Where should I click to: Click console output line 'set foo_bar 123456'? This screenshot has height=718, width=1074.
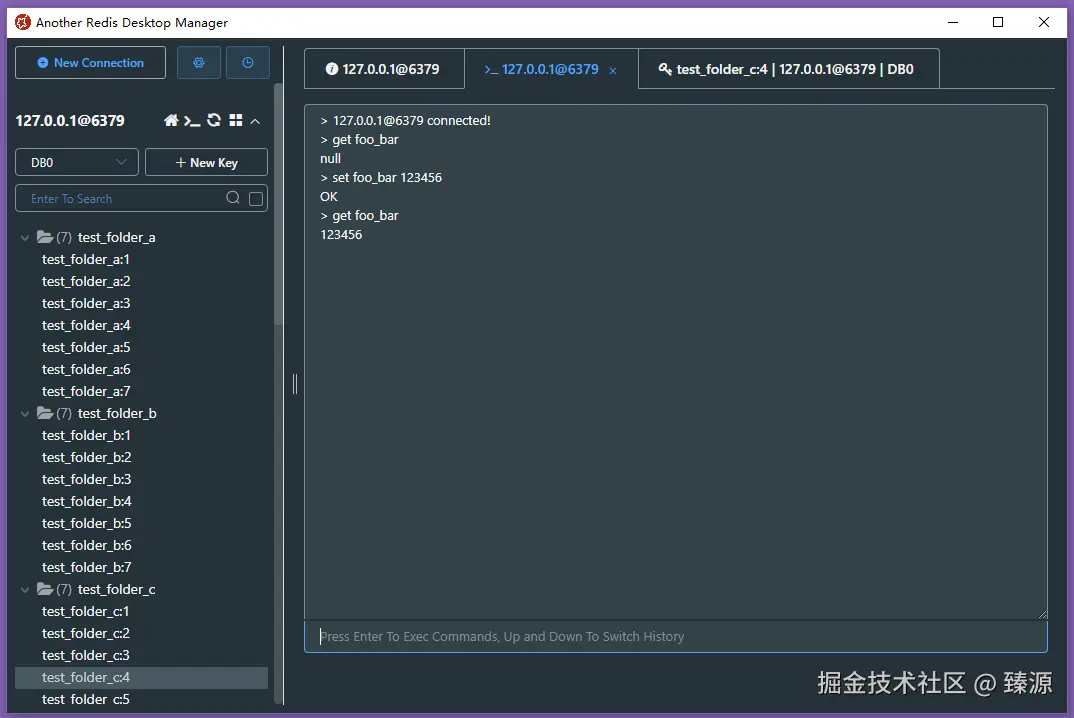[386, 177]
